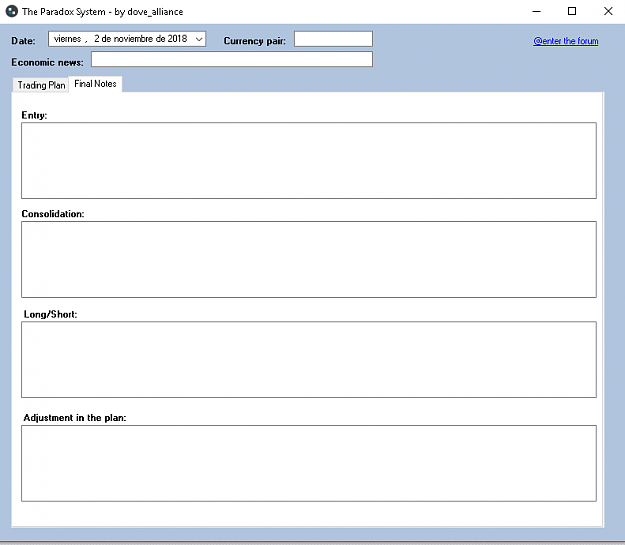Viewport: 625px width, 545px height.
Task: Click the Paradox System app icon in title bar
Action: (12, 11)
